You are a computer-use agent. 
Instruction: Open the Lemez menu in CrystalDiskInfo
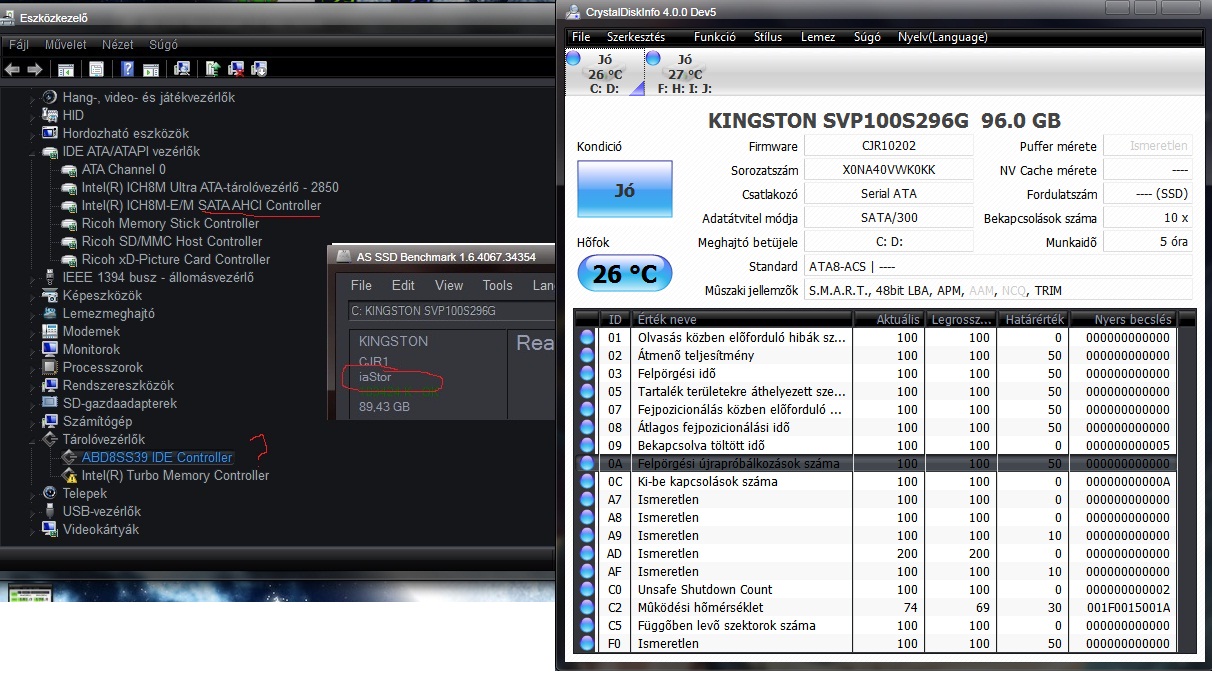[x=818, y=37]
